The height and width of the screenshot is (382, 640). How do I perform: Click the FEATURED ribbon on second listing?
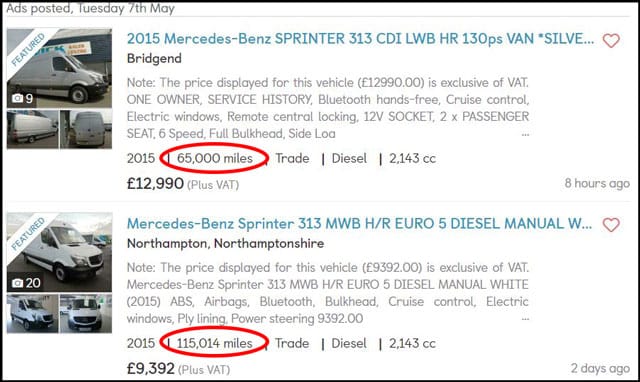[x=27, y=234]
